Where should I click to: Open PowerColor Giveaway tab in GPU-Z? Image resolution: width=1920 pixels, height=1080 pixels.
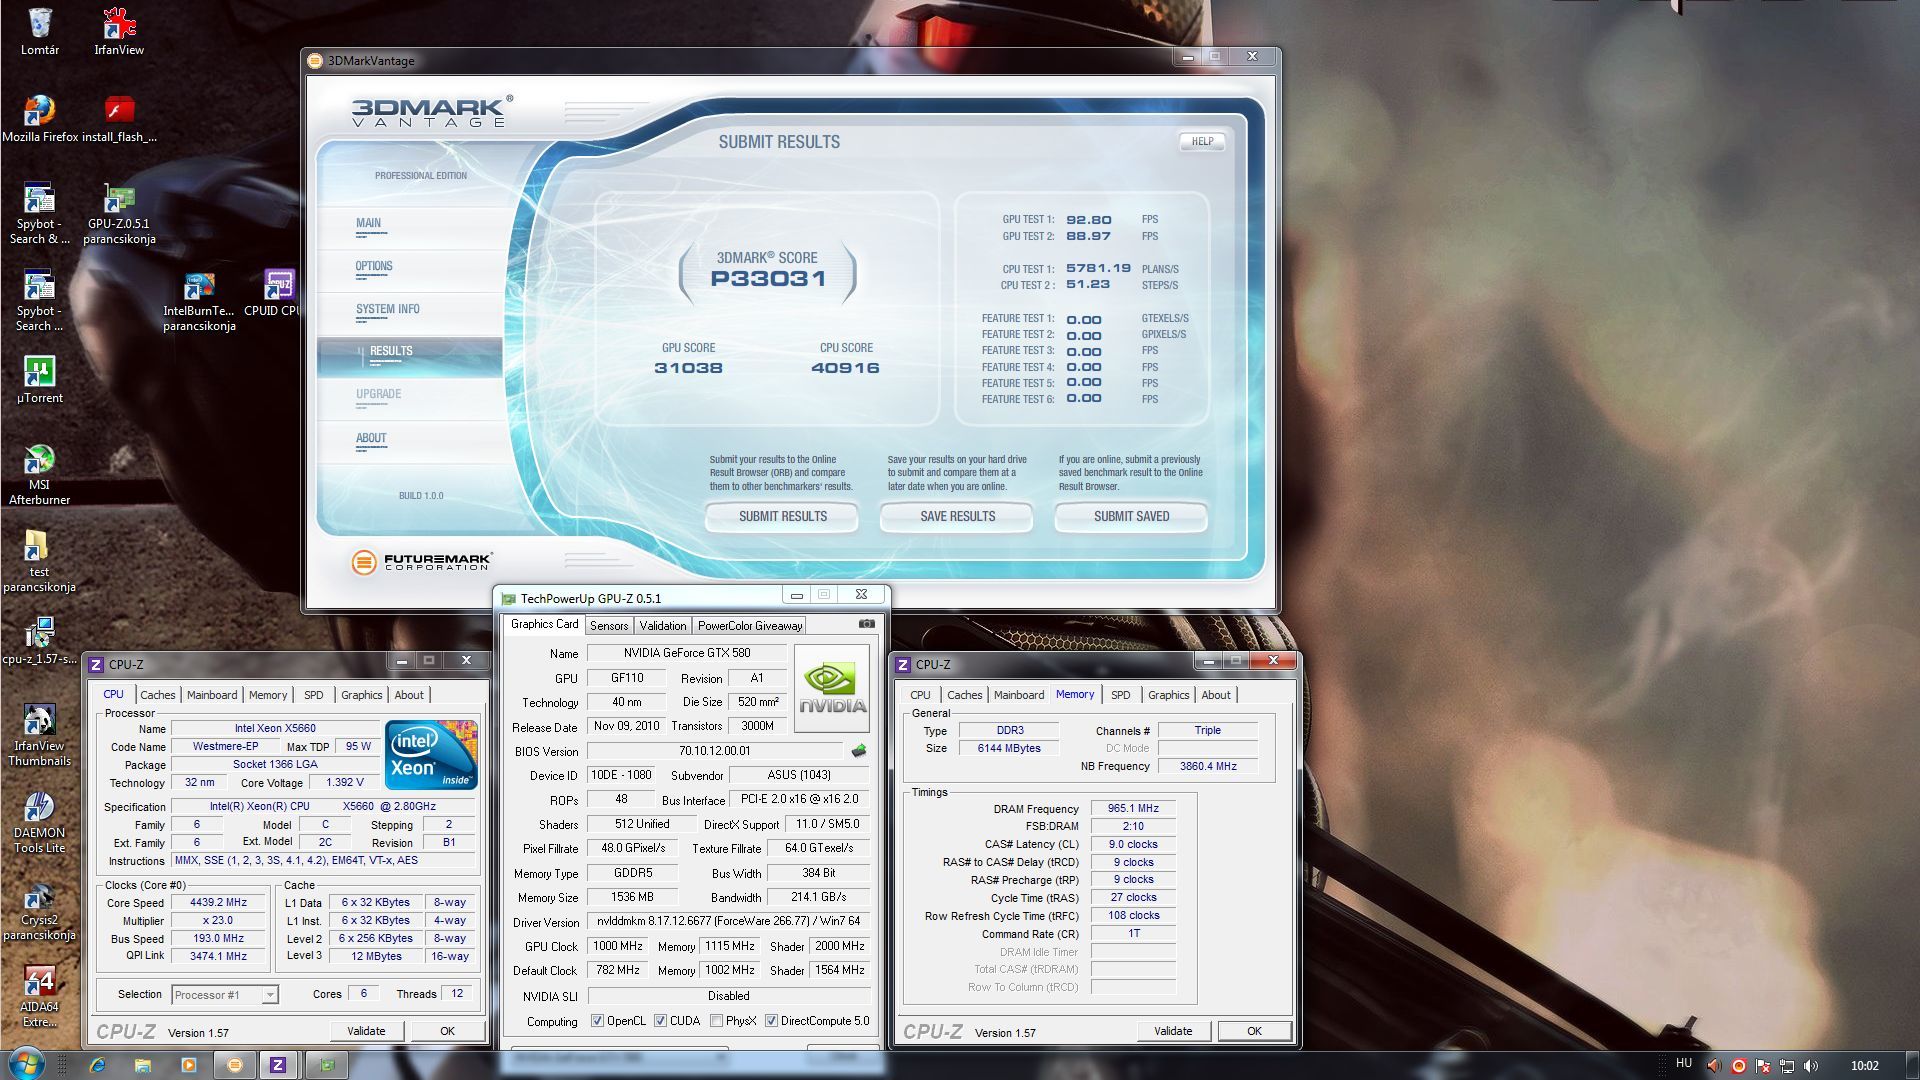750,626
